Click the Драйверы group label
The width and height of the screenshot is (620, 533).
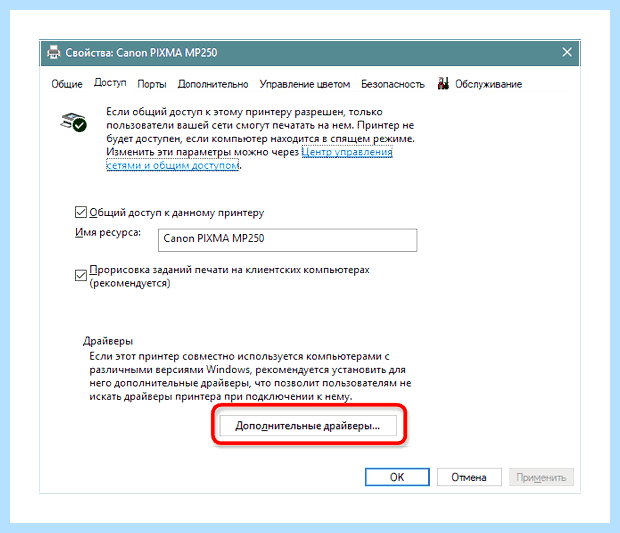[x=108, y=341]
